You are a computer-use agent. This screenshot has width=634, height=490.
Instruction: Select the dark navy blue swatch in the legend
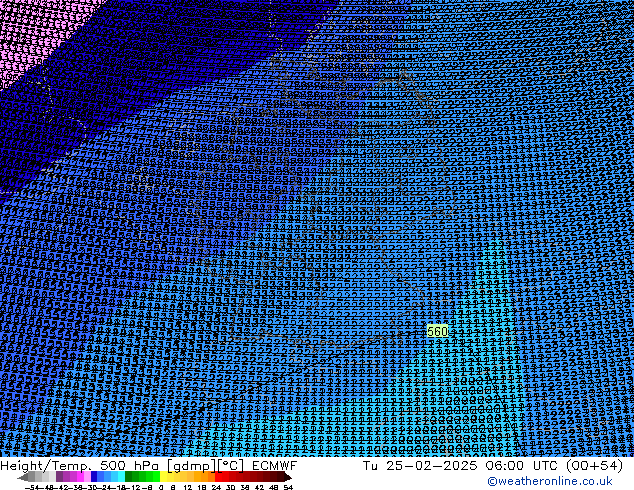pos(94,477)
